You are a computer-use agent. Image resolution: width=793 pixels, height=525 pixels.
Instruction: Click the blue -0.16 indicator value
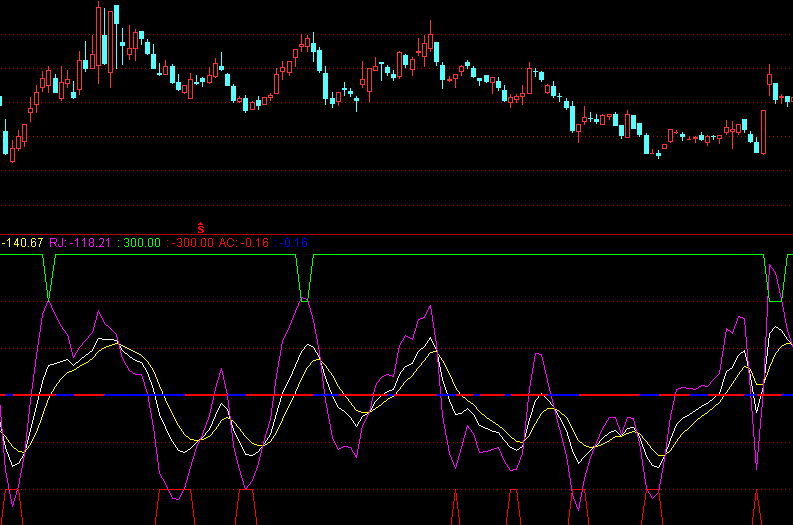pos(294,243)
